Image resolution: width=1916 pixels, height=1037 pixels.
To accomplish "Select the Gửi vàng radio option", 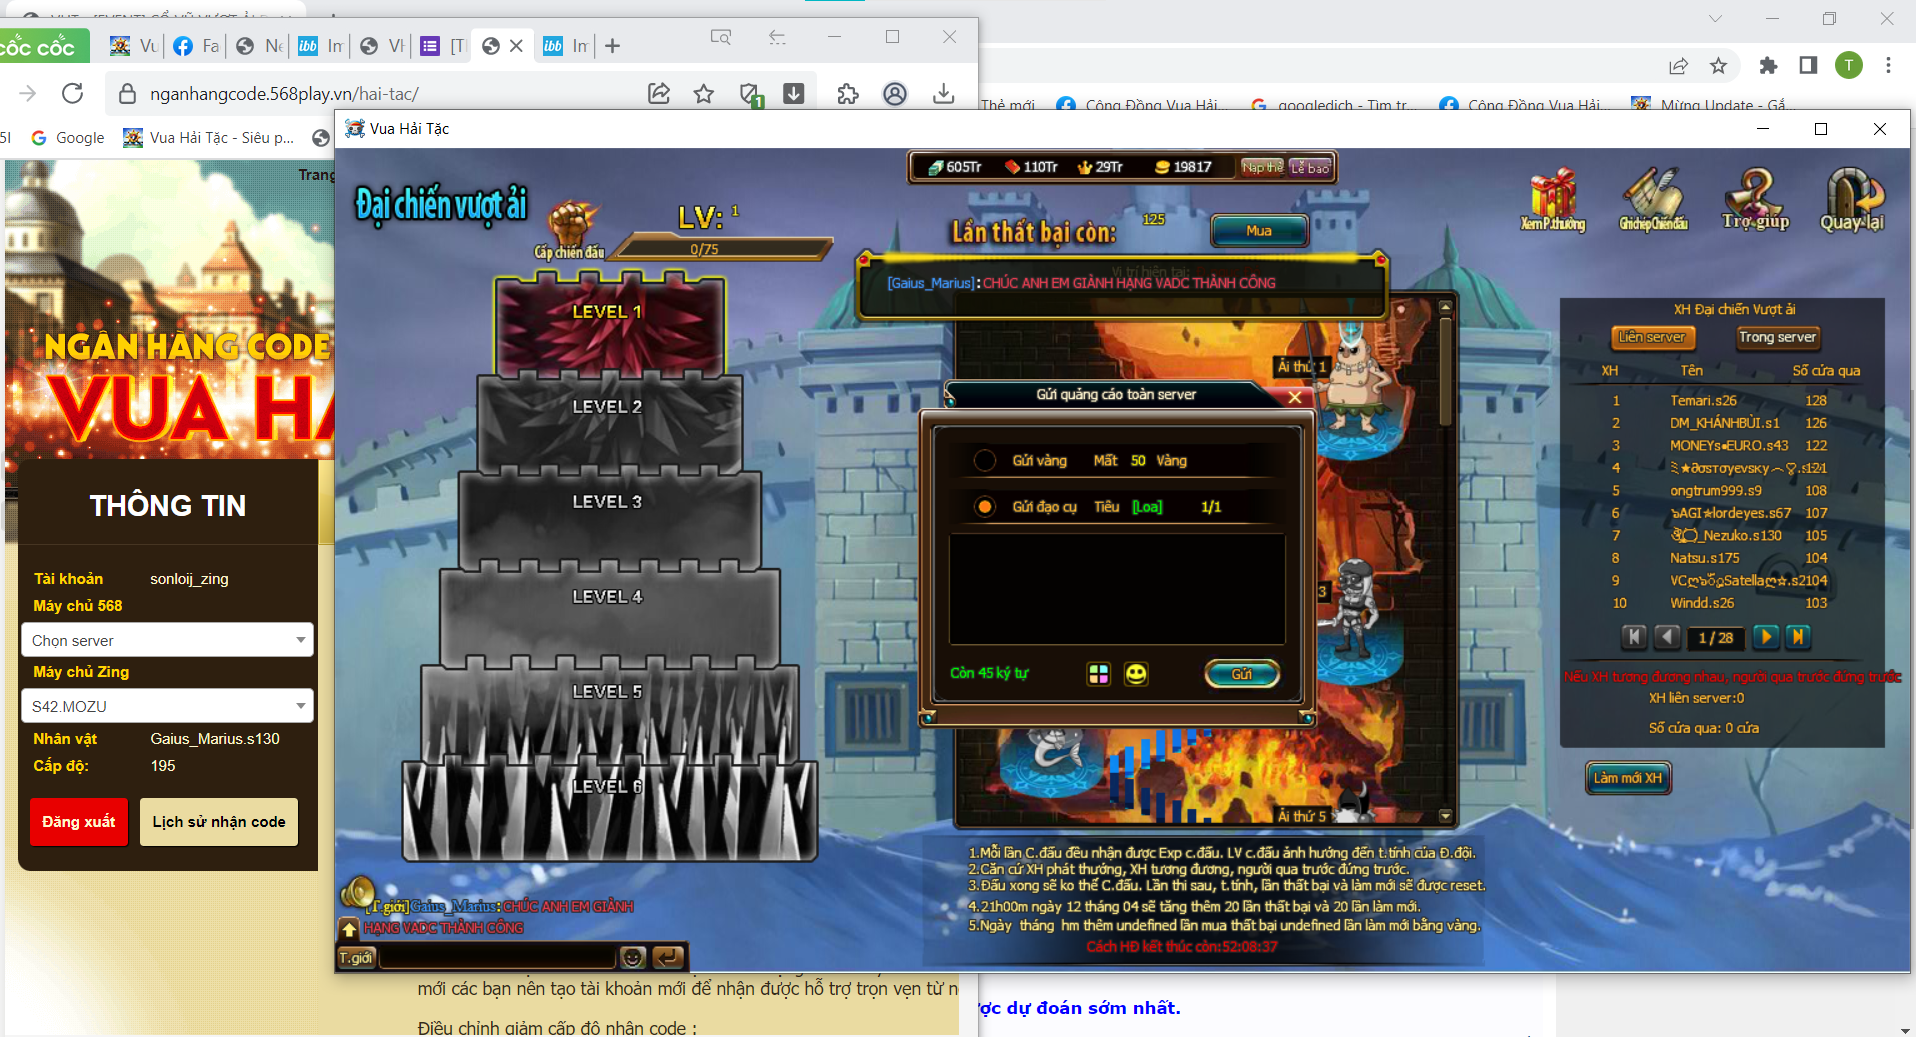I will [985, 461].
